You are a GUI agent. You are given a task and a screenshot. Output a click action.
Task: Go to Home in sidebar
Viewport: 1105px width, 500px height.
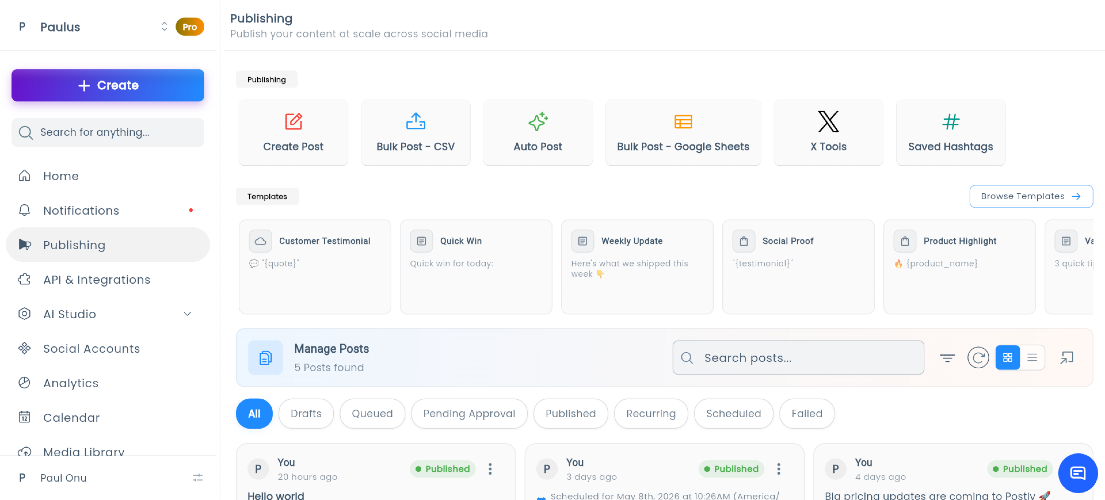click(x=108, y=176)
